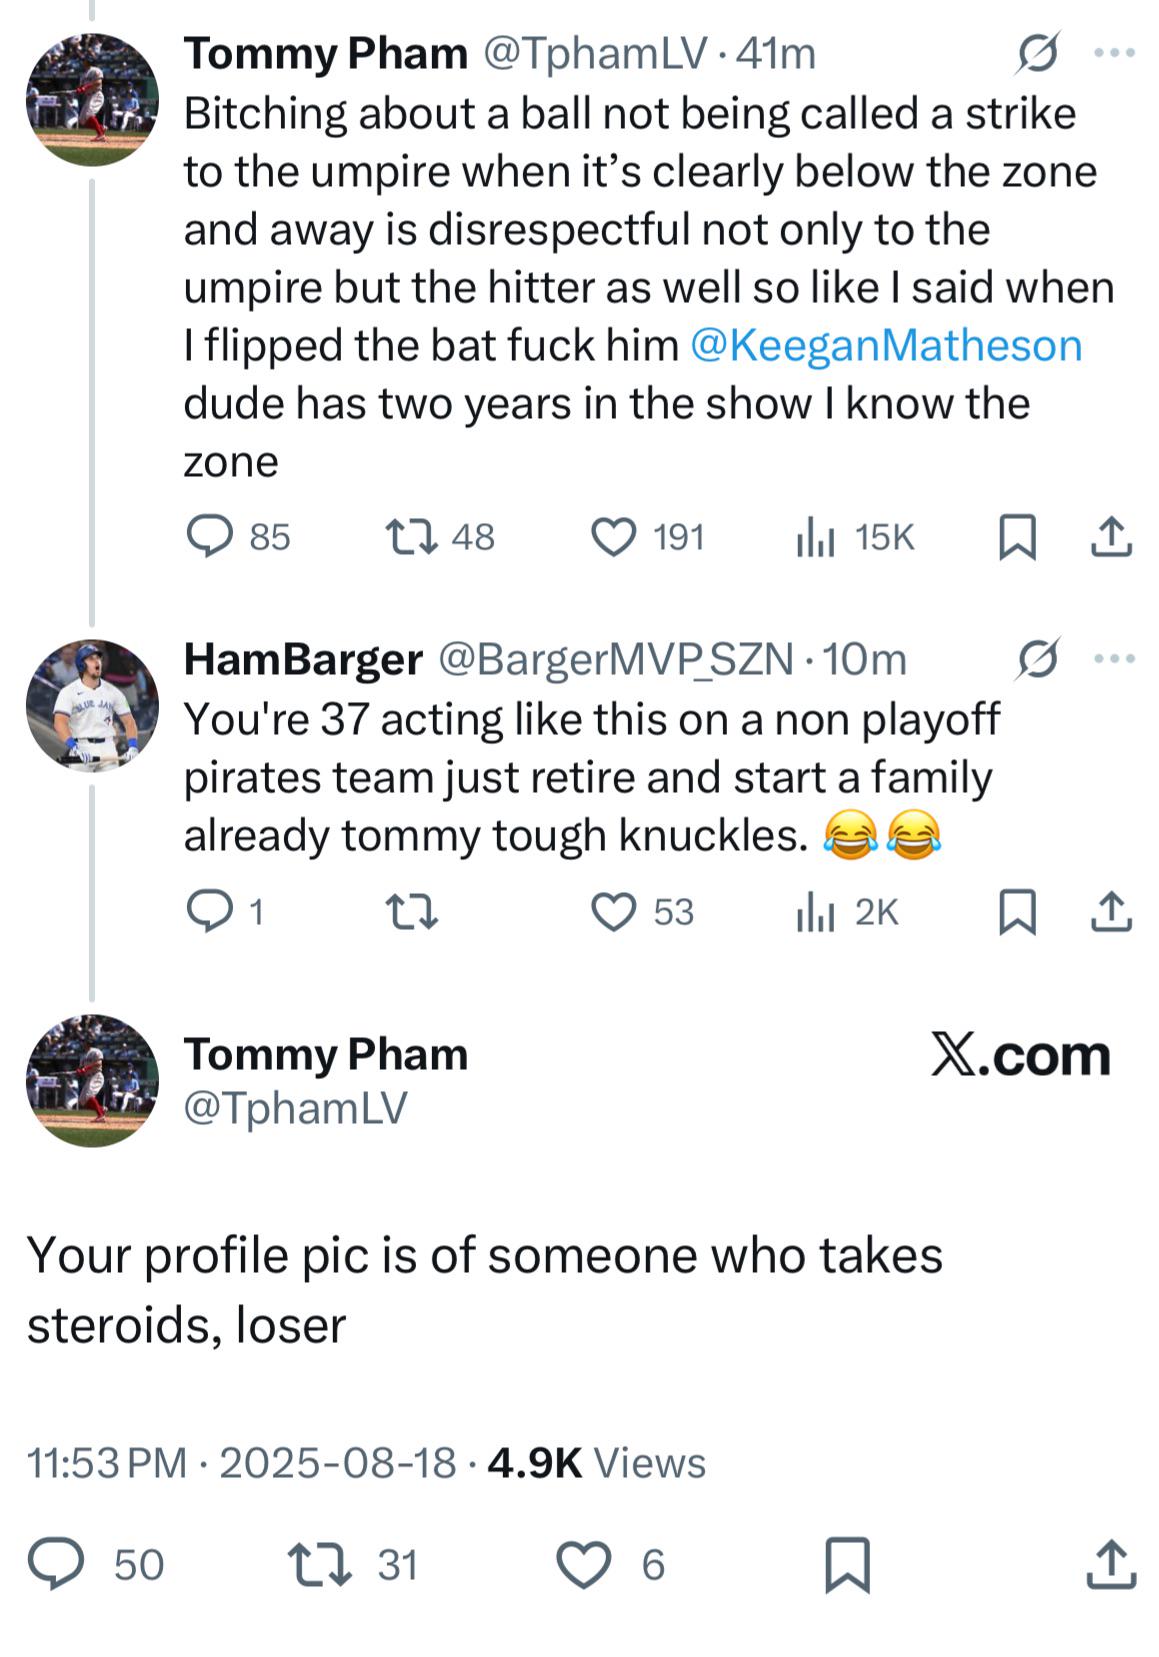Image resolution: width=1159 pixels, height=1657 pixels.
Task: Reply to the steroids tweet
Action: coord(56,1565)
